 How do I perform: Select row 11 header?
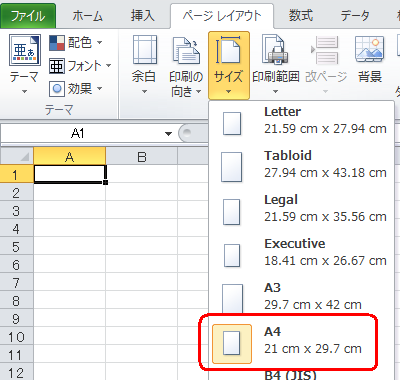tap(17, 354)
